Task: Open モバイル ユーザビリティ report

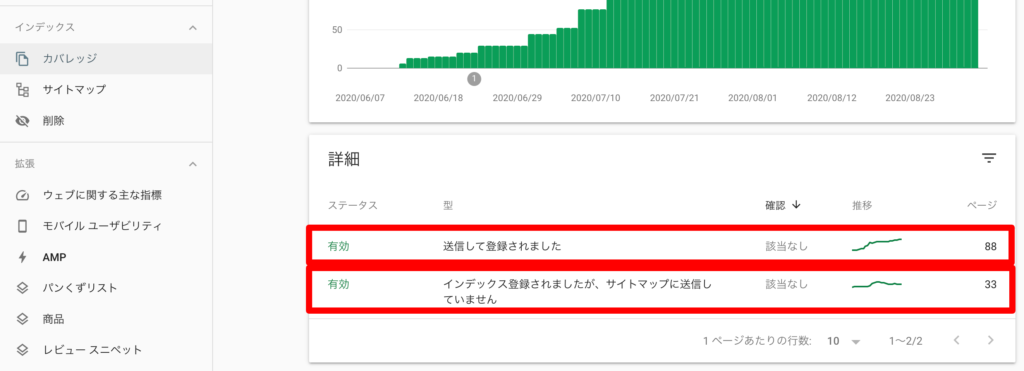Action: [x=106, y=226]
